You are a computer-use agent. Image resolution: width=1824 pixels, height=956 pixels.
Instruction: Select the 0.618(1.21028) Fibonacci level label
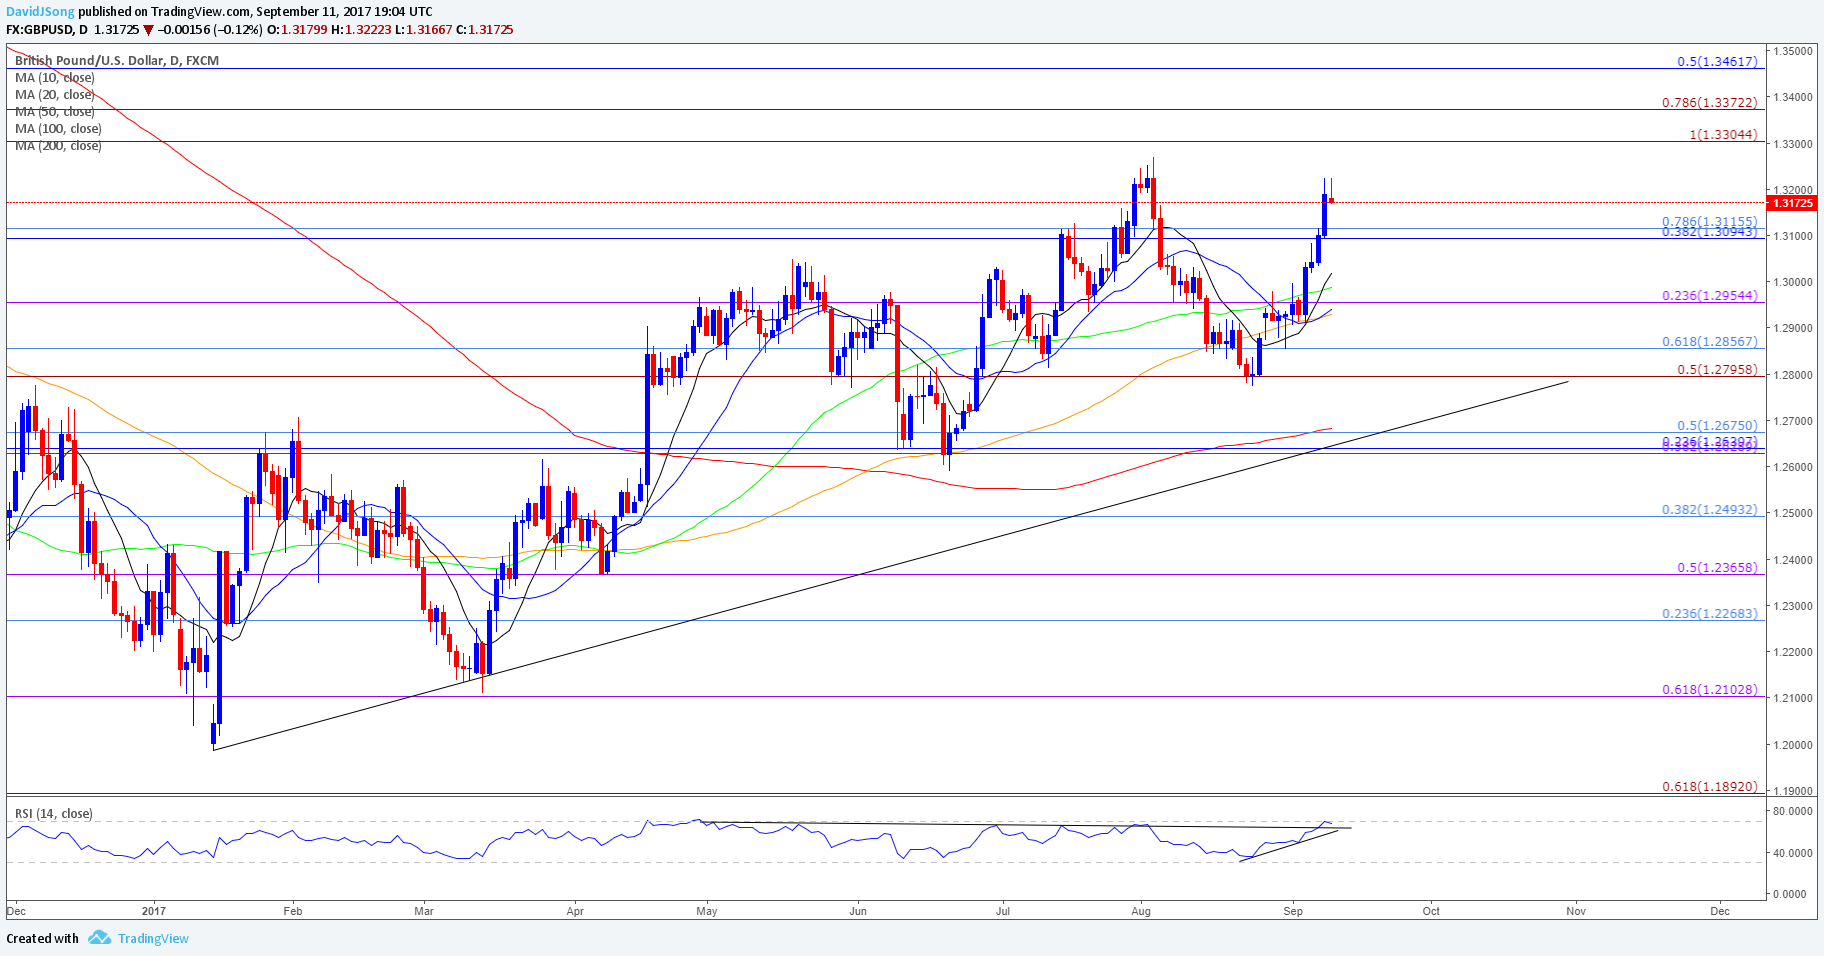(1710, 690)
